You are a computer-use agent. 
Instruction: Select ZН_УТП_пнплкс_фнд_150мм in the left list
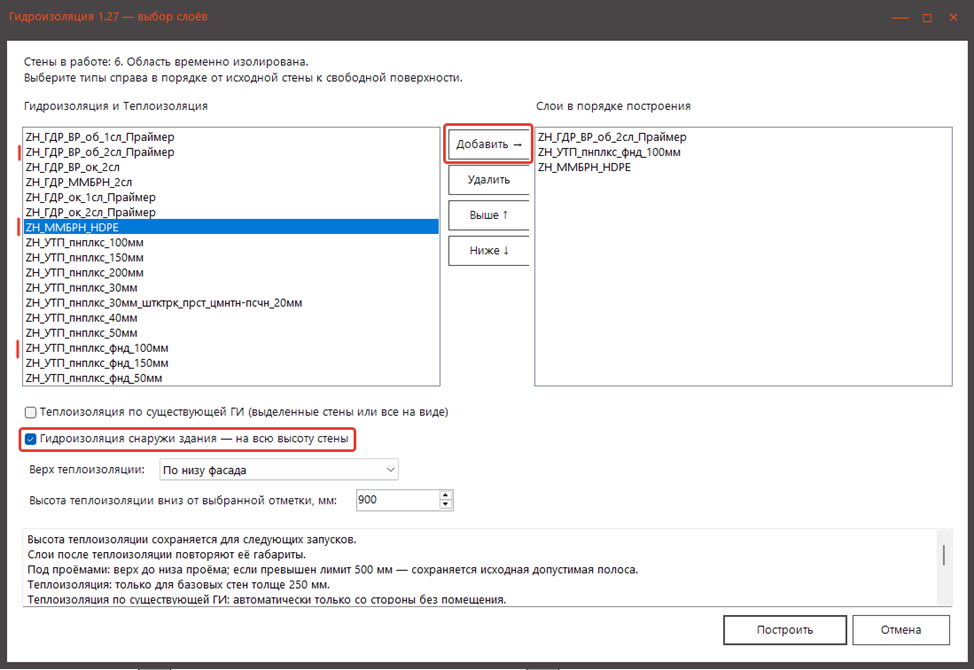[x=231, y=363]
